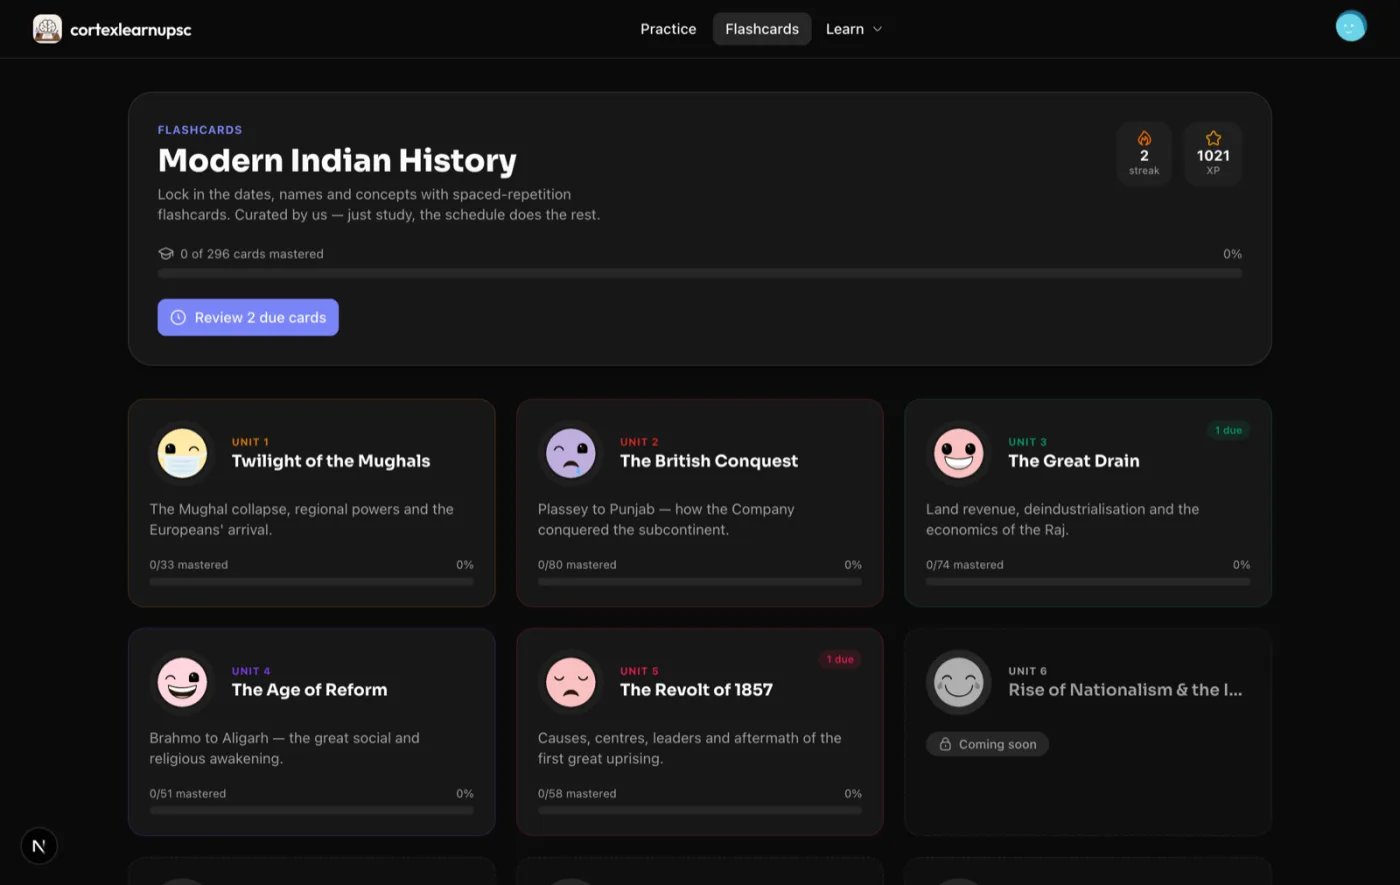This screenshot has width=1400, height=885.
Task: Click the crying purple emoji for Unit 2
Action: [x=571, y=453]
